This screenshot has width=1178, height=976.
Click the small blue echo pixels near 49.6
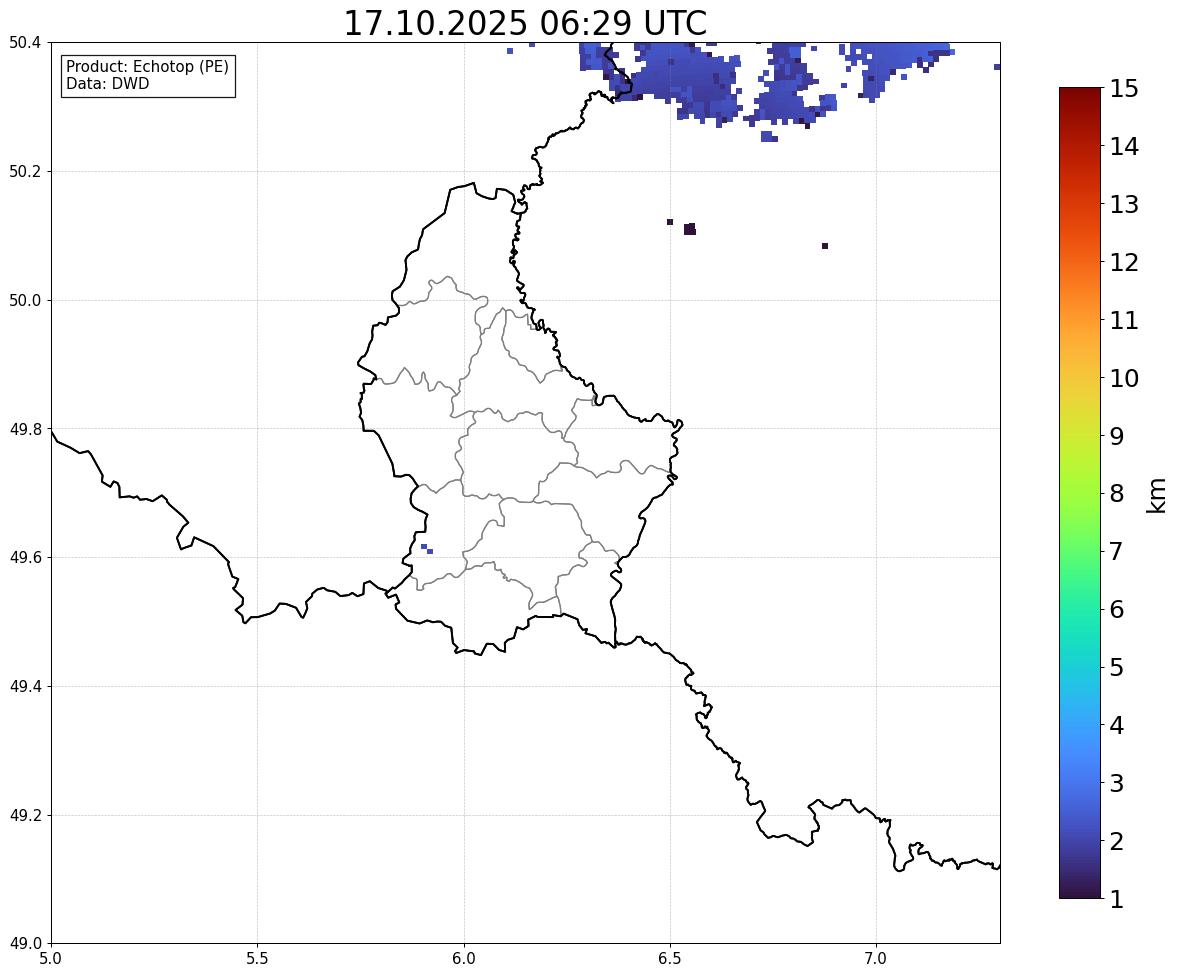(427, 549)
